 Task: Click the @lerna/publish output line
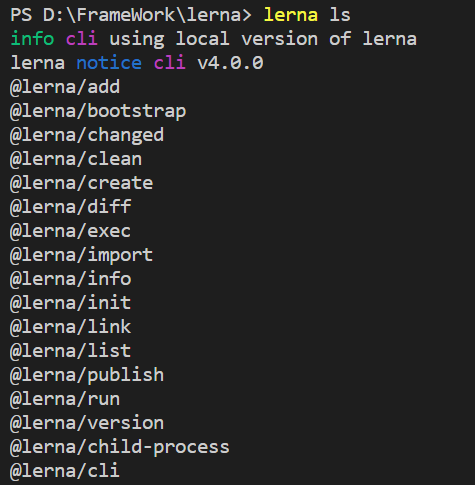click(87, 375)
